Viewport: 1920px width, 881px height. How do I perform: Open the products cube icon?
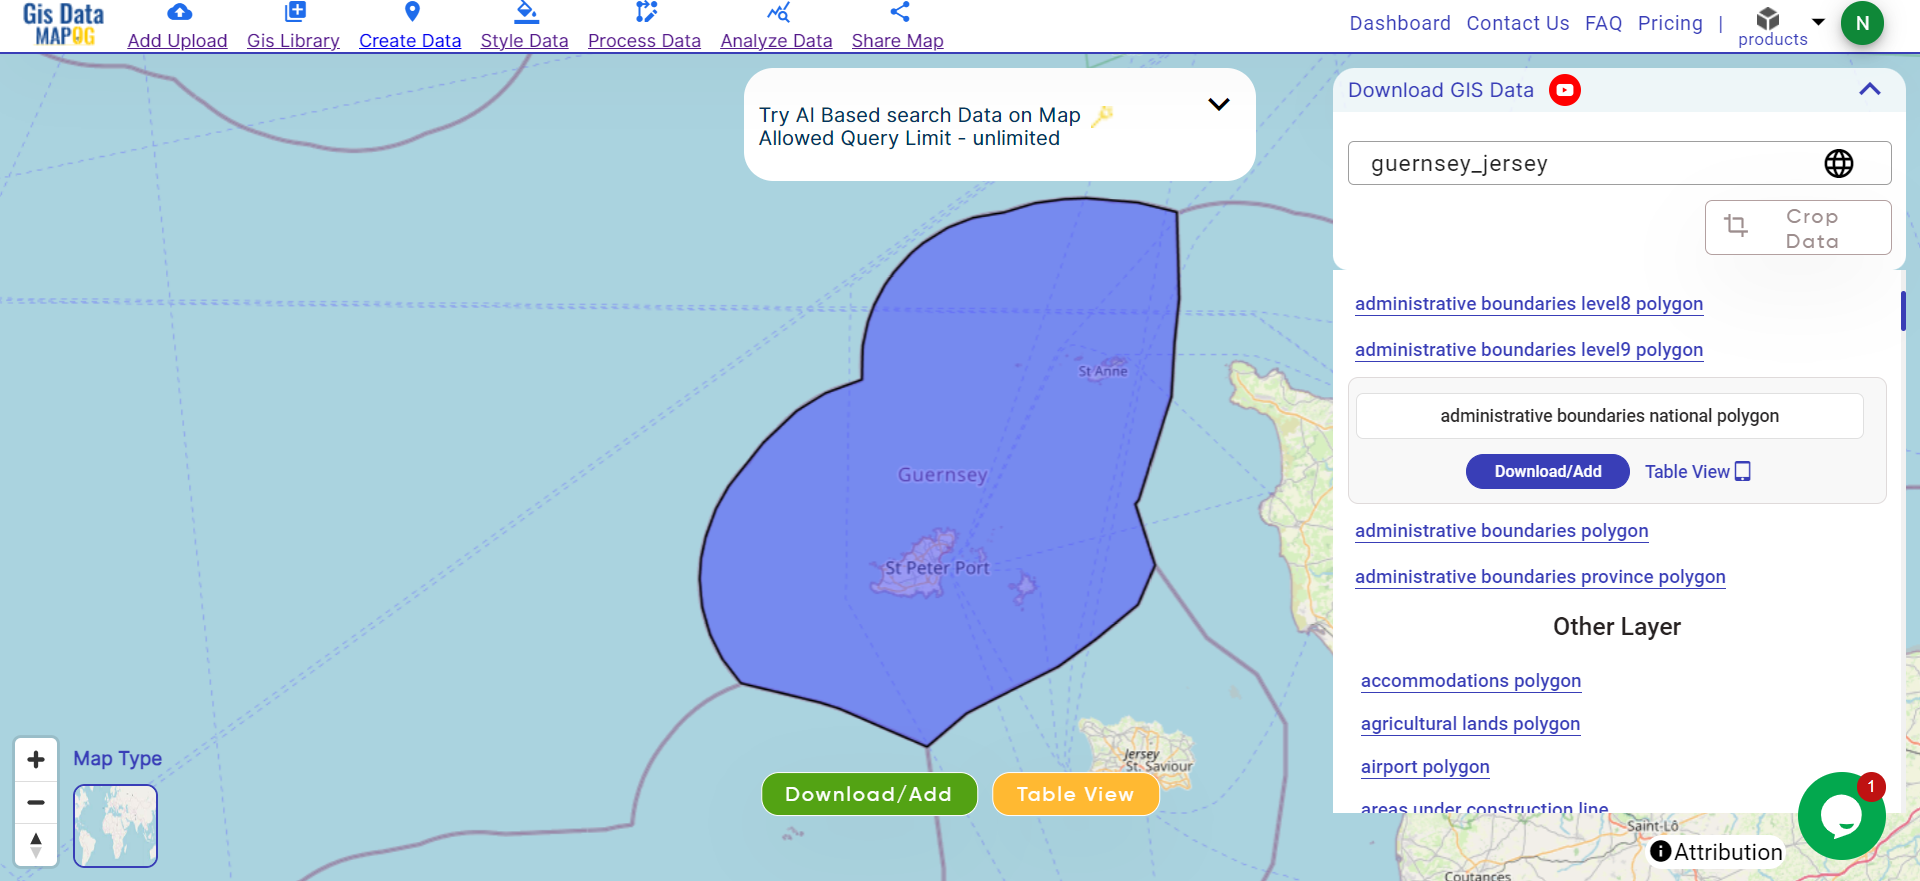tap(1768, 18)
